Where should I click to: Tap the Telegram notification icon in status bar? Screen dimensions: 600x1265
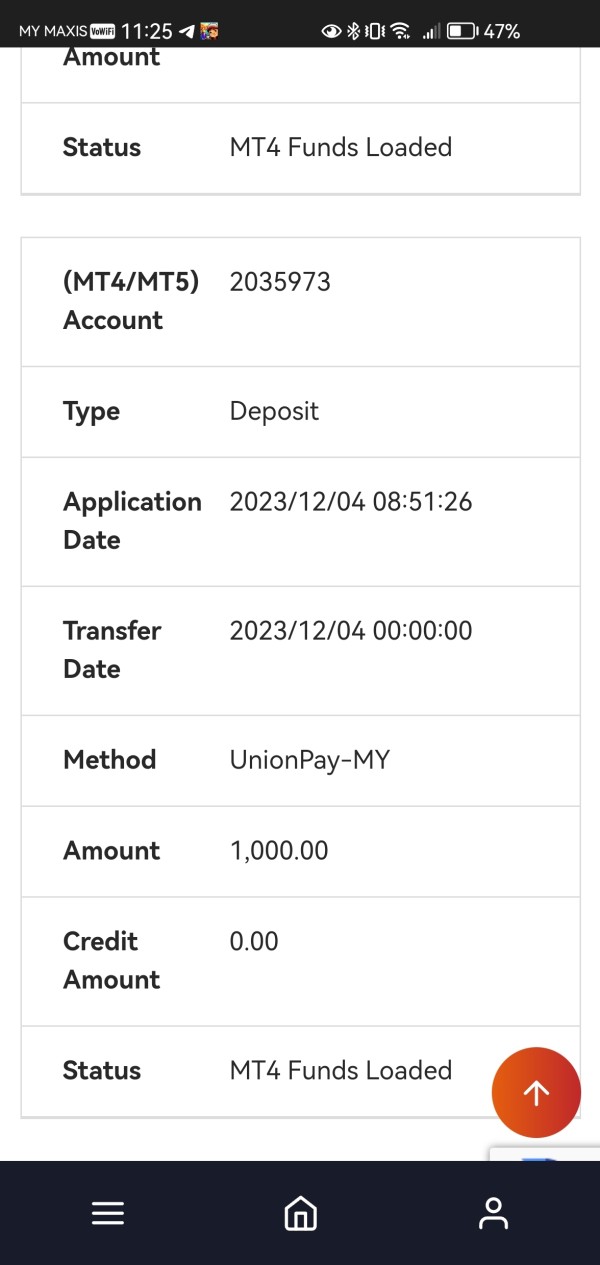[x=185, y=32]
